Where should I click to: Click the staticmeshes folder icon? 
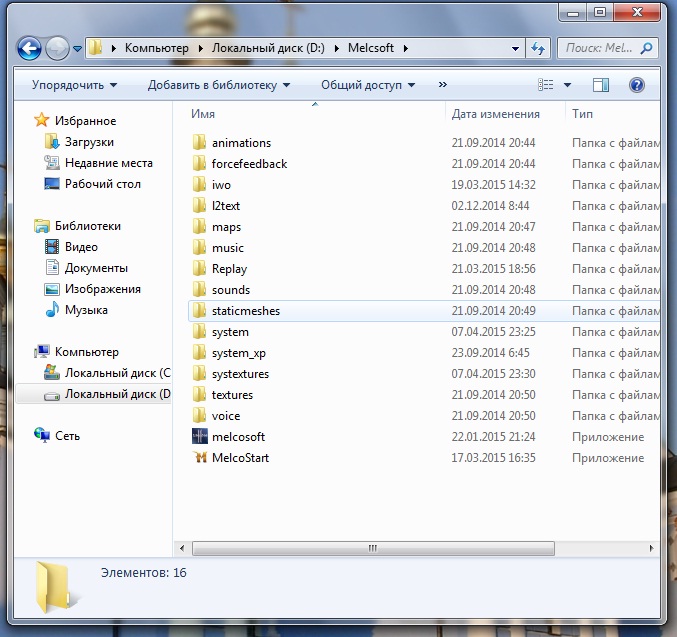point(199,311)
